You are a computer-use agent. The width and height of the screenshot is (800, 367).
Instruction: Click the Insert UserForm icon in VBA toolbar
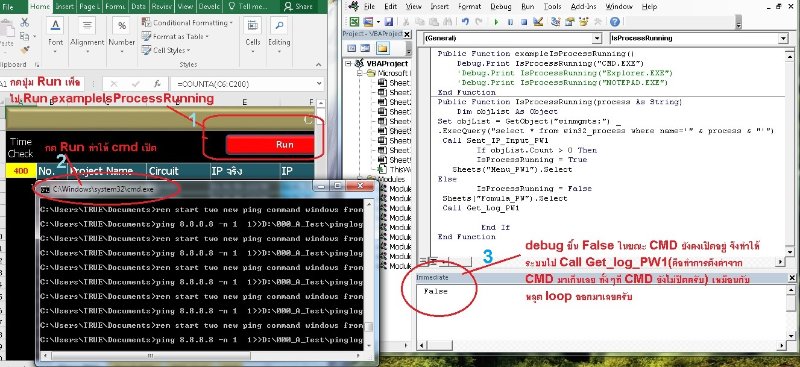pyautogui.click(x=367, y=22)
